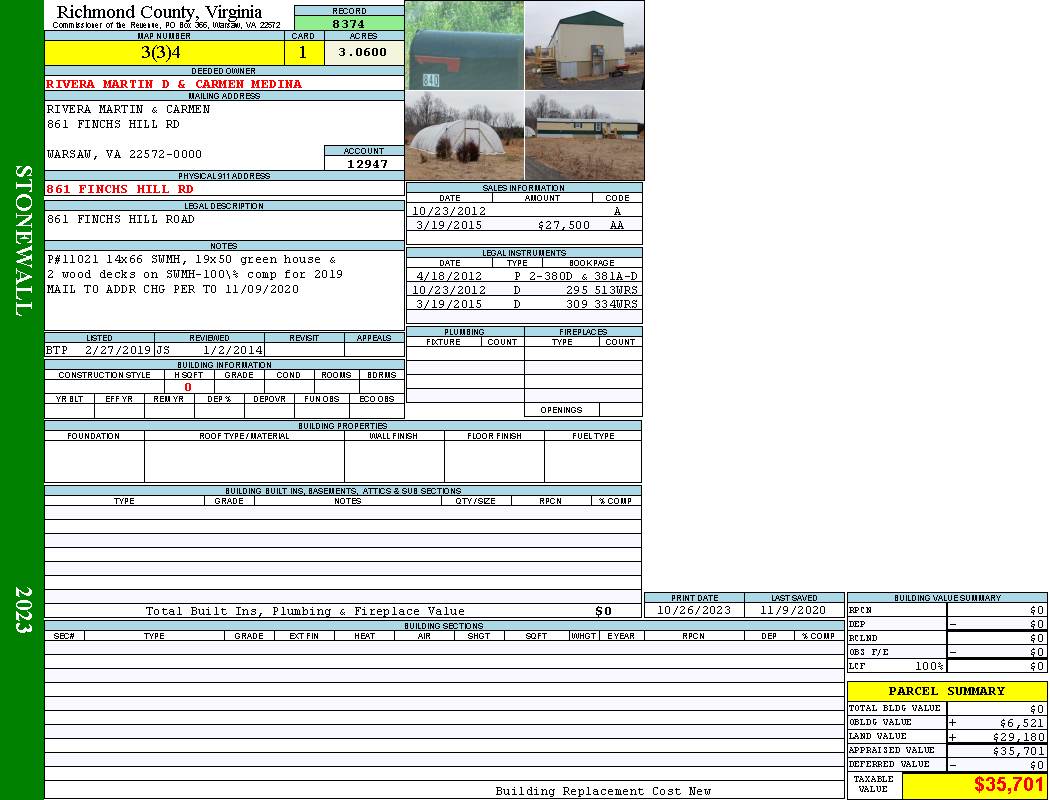Click the record number 8374 field
This screenshot has height=800, width=1050.
tap(349, 24)
